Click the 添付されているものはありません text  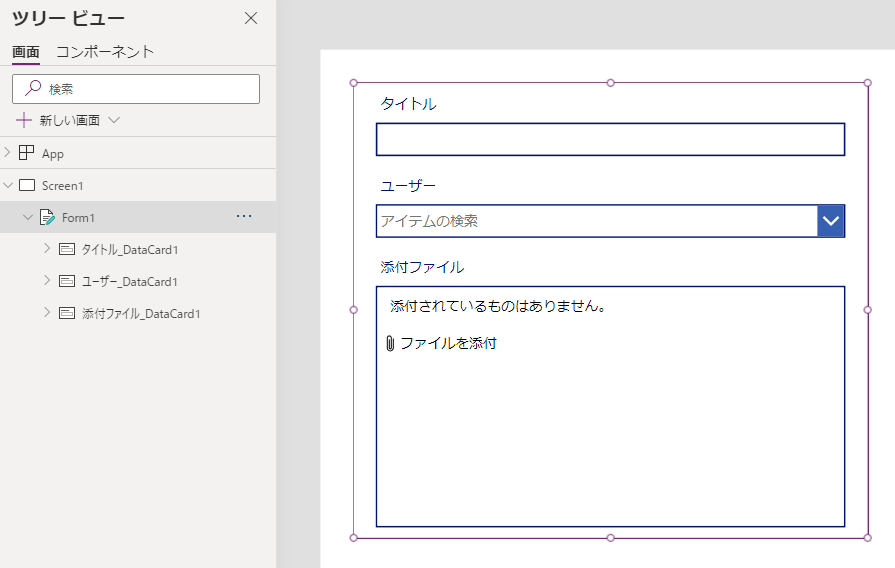[497, 306]
